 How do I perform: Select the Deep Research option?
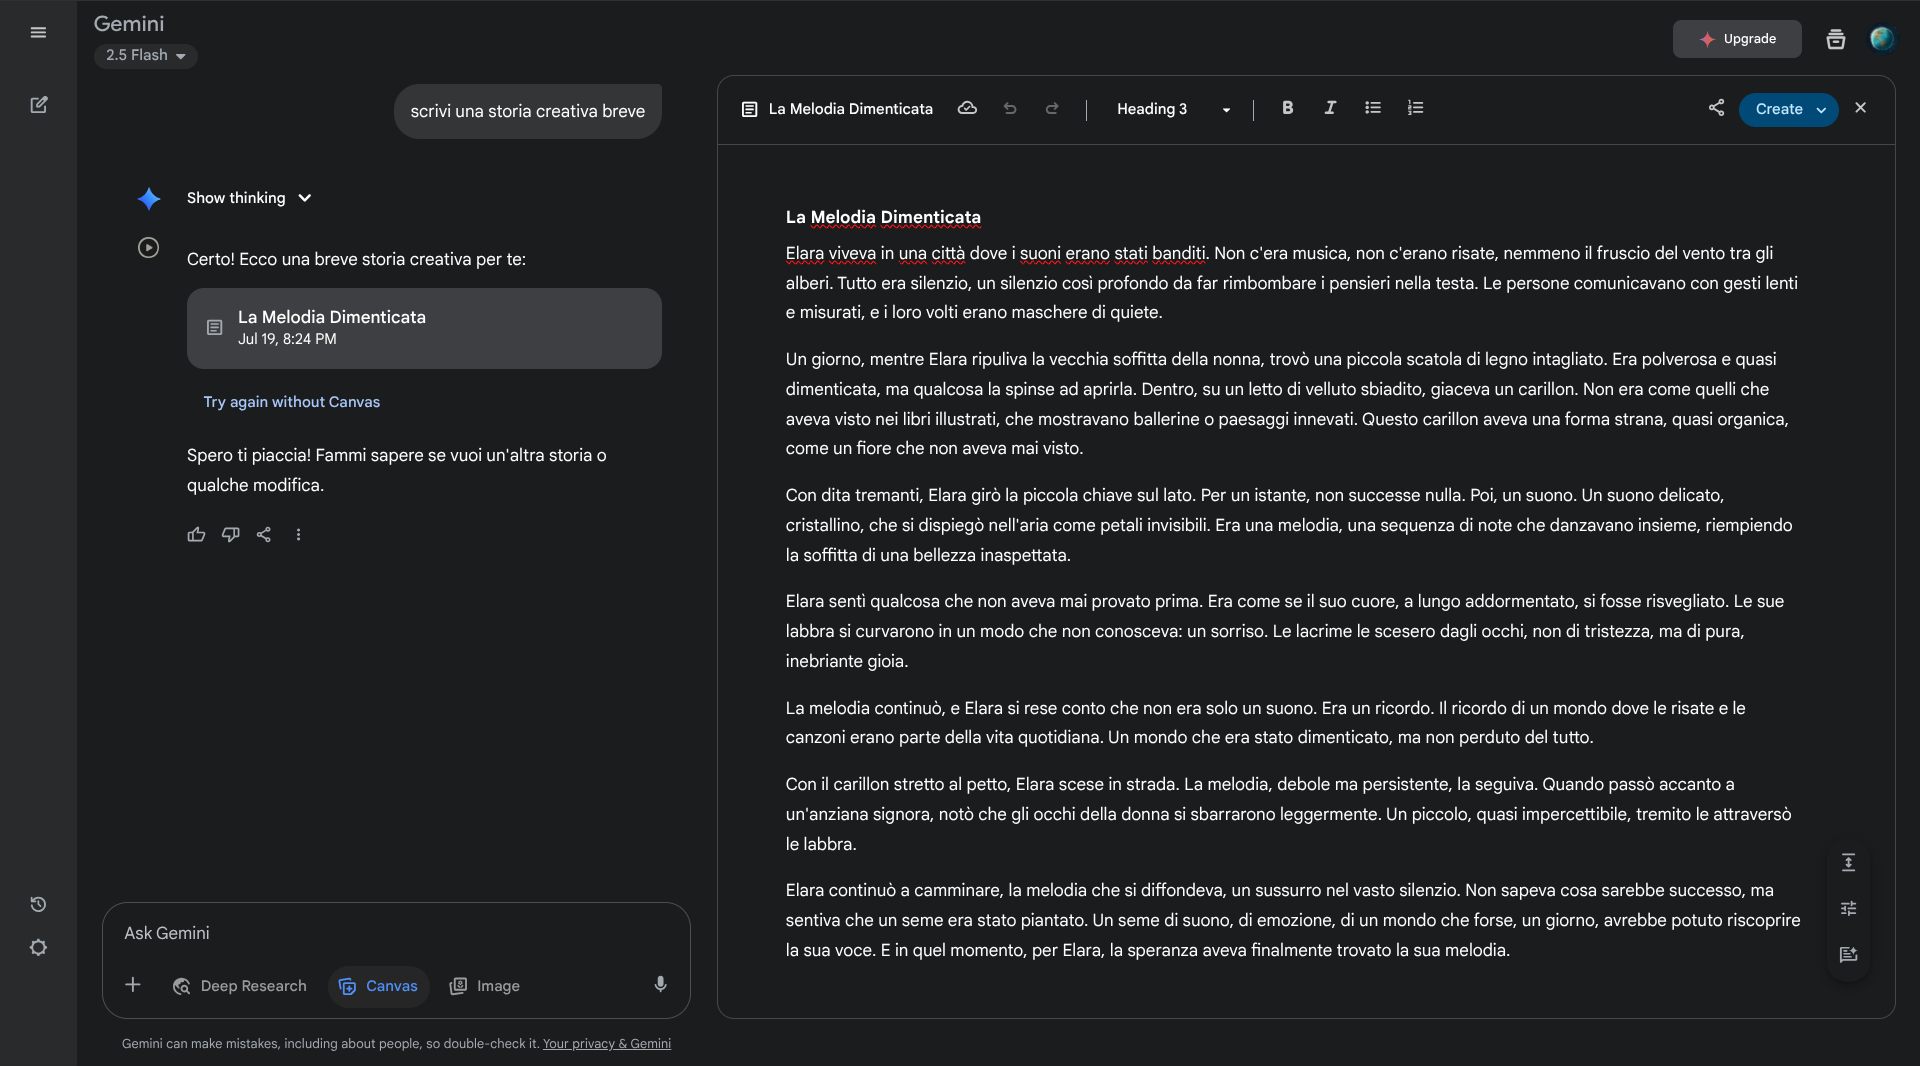[240, 986]
